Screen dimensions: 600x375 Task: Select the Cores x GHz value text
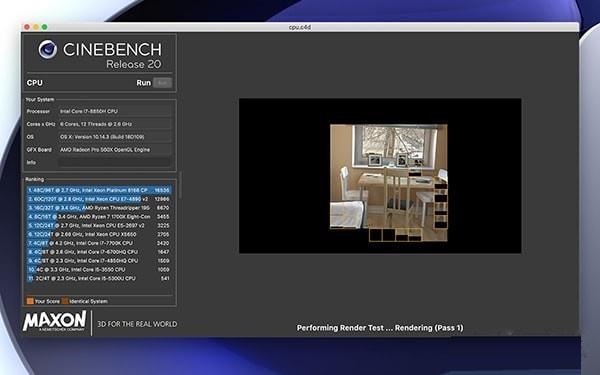[96, 124]
